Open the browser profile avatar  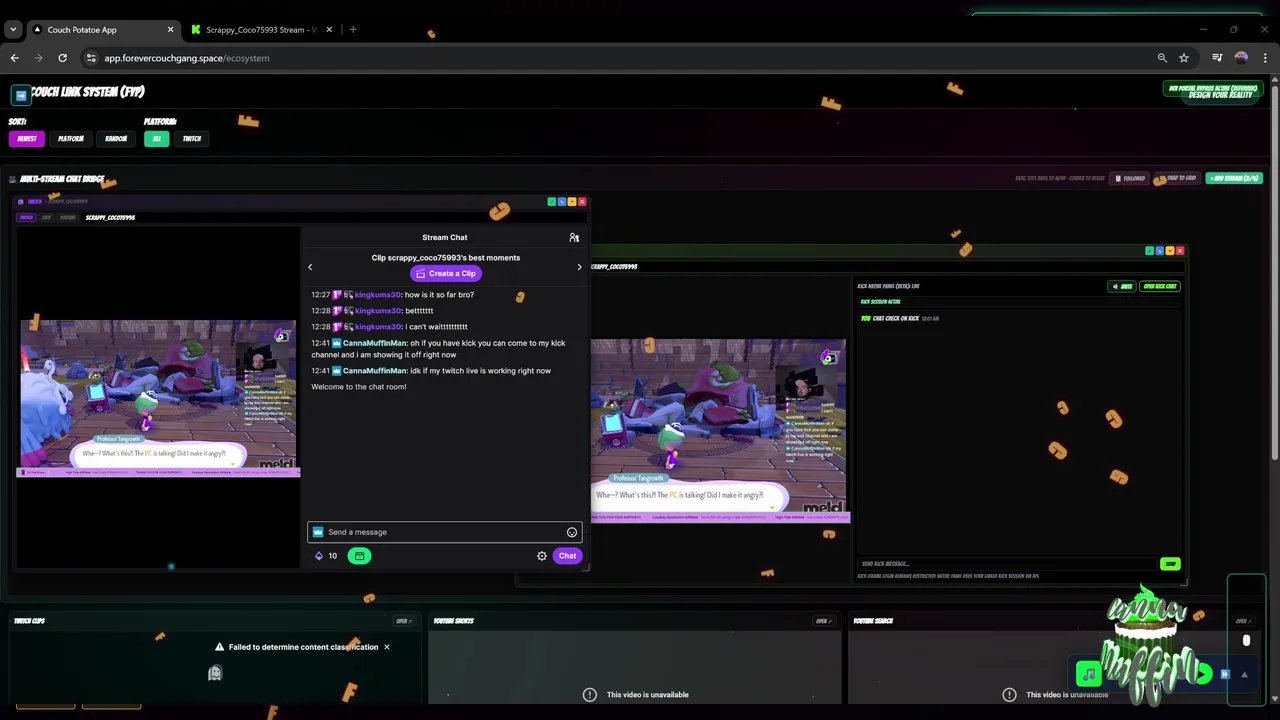(x=1241, y=58)
